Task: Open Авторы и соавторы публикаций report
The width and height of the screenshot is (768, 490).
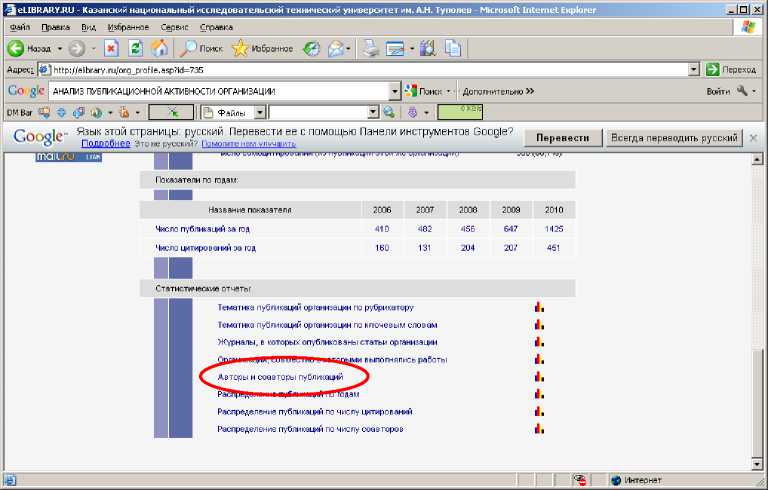Action: 280,377
